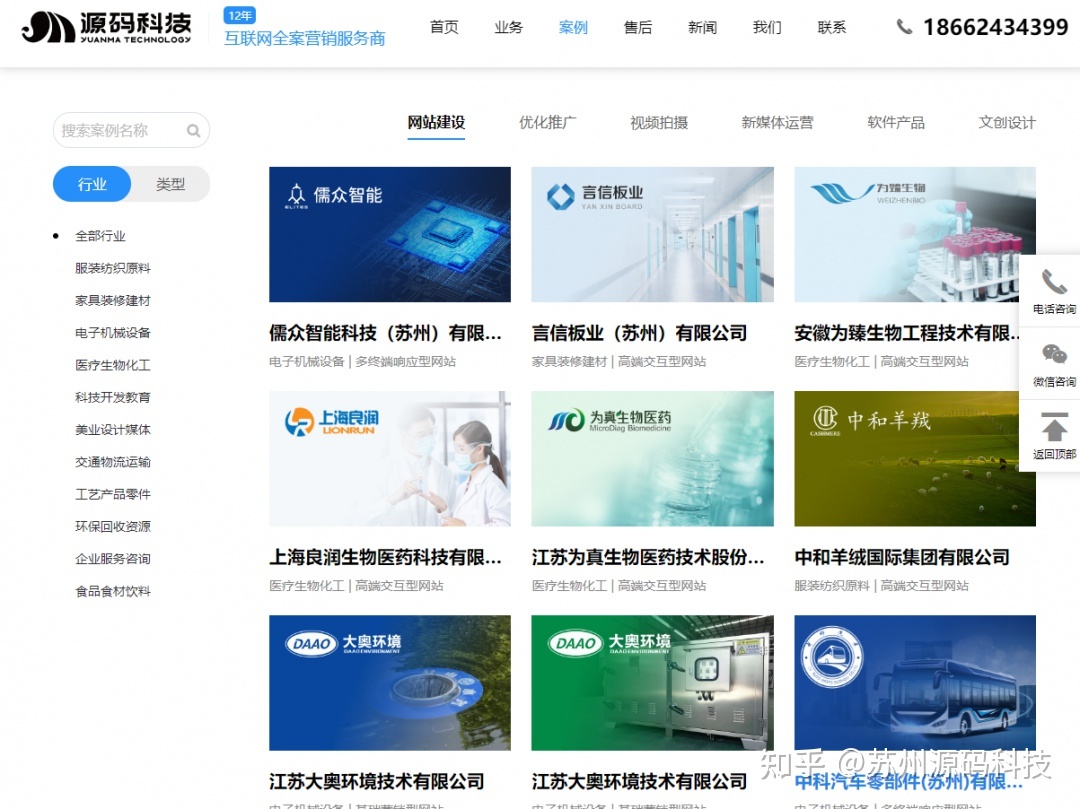
Task: Open the 为臻生物 case thumbnail
Action: [x=915, y=234]
